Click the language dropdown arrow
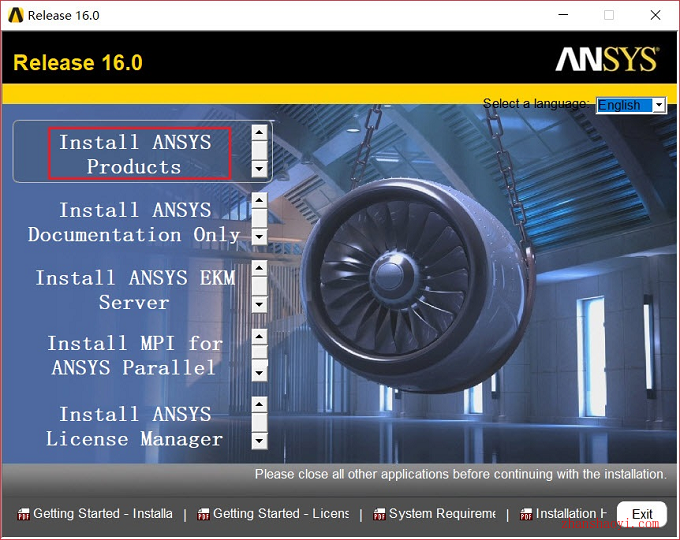Screen dimensions: 680x540 tap(659, 105)
